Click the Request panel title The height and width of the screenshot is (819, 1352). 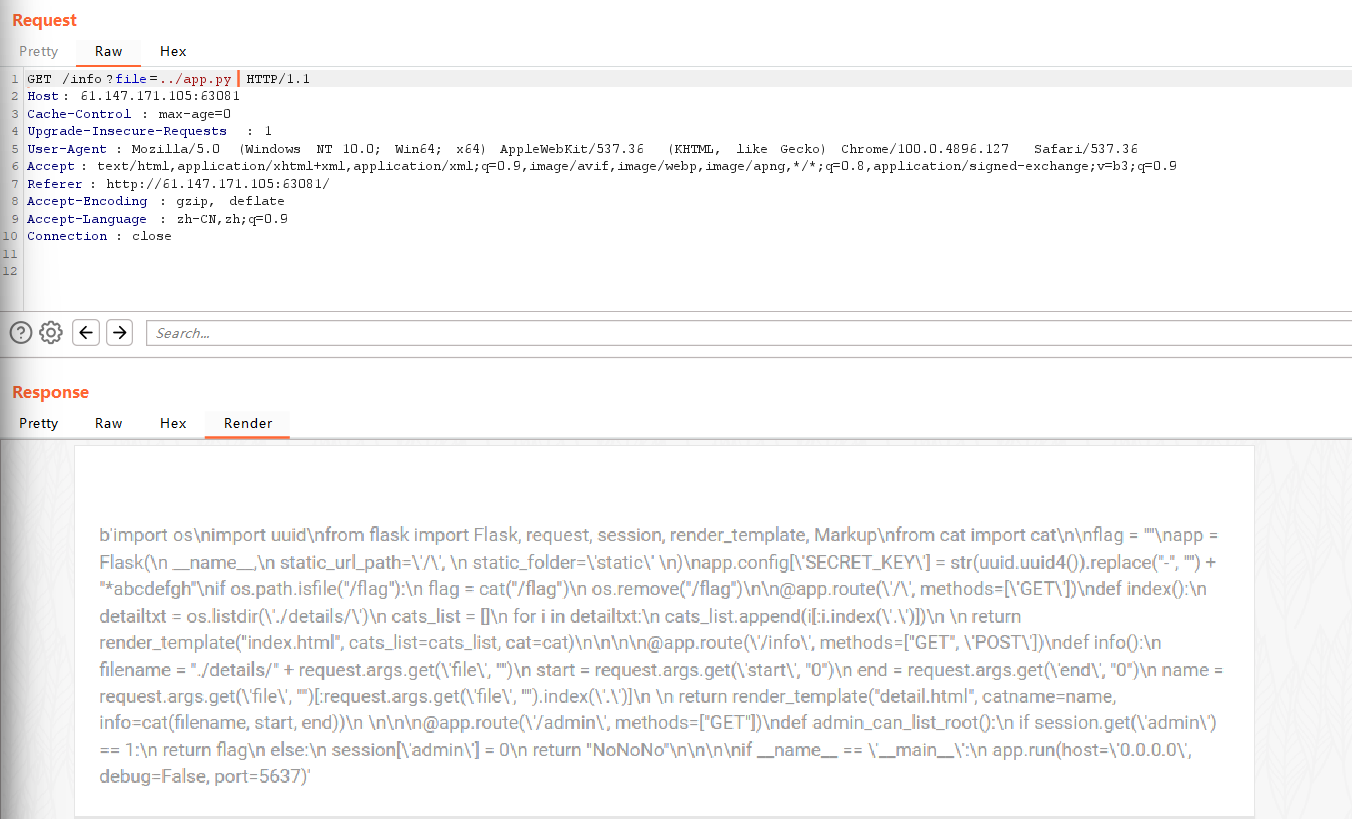pyautogui.click(x=44, y=20)
